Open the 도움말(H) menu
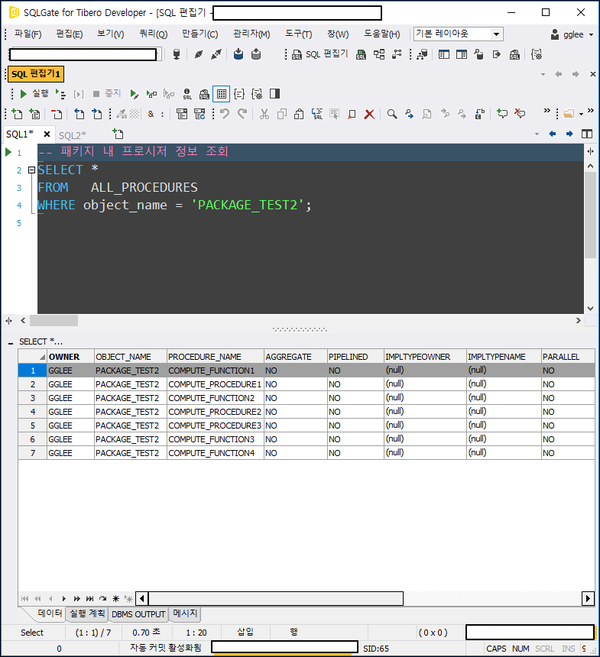600x657 pixels. [x=382, y=34]
